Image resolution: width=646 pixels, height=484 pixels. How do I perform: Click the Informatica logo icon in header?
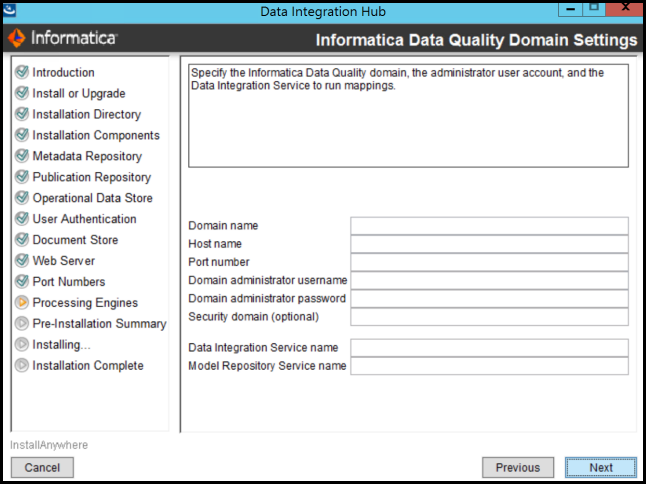(x=16, y=39)
